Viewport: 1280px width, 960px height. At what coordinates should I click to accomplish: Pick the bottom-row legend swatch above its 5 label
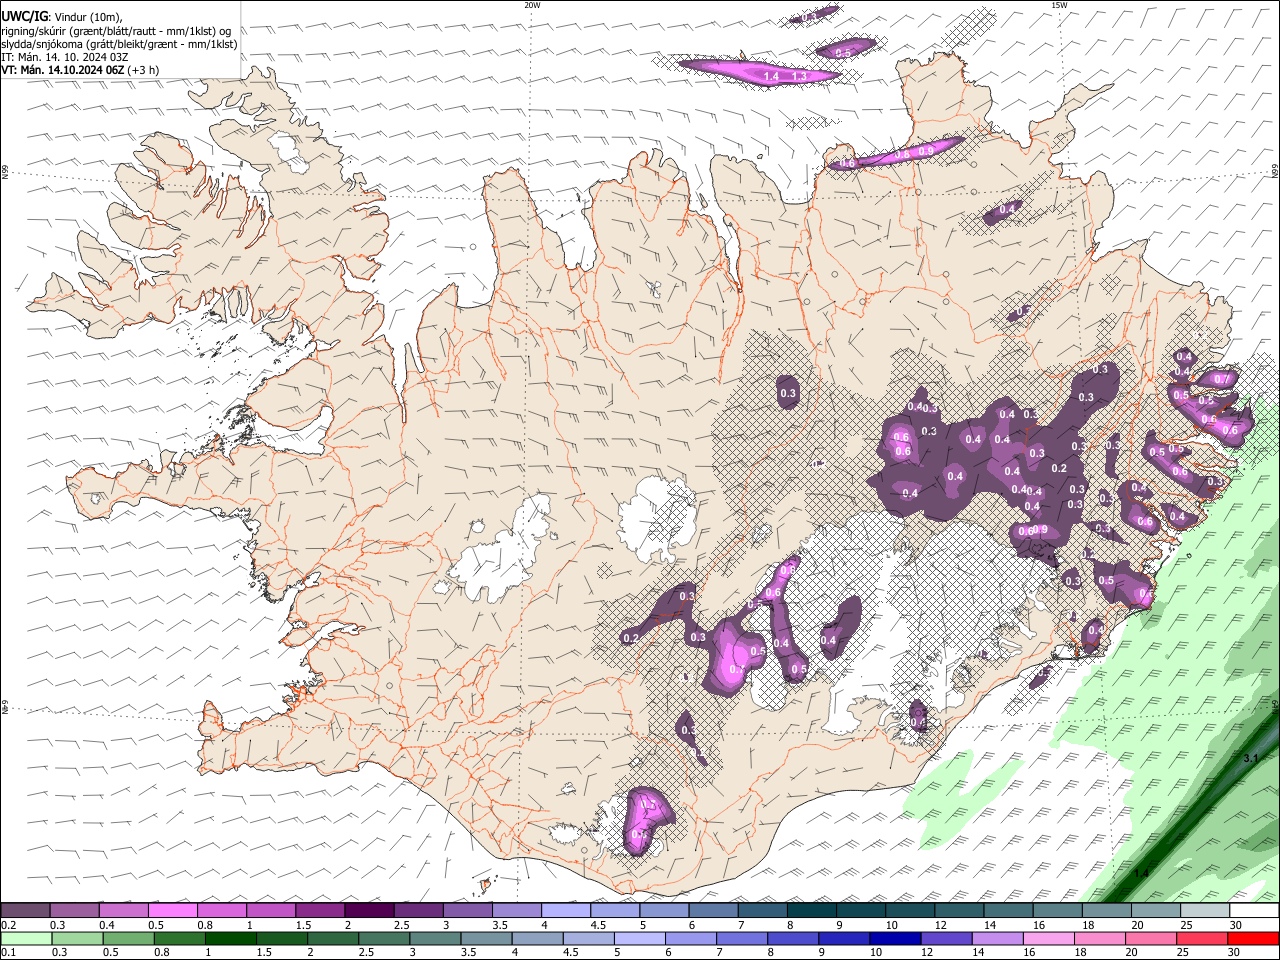[640, 938]
